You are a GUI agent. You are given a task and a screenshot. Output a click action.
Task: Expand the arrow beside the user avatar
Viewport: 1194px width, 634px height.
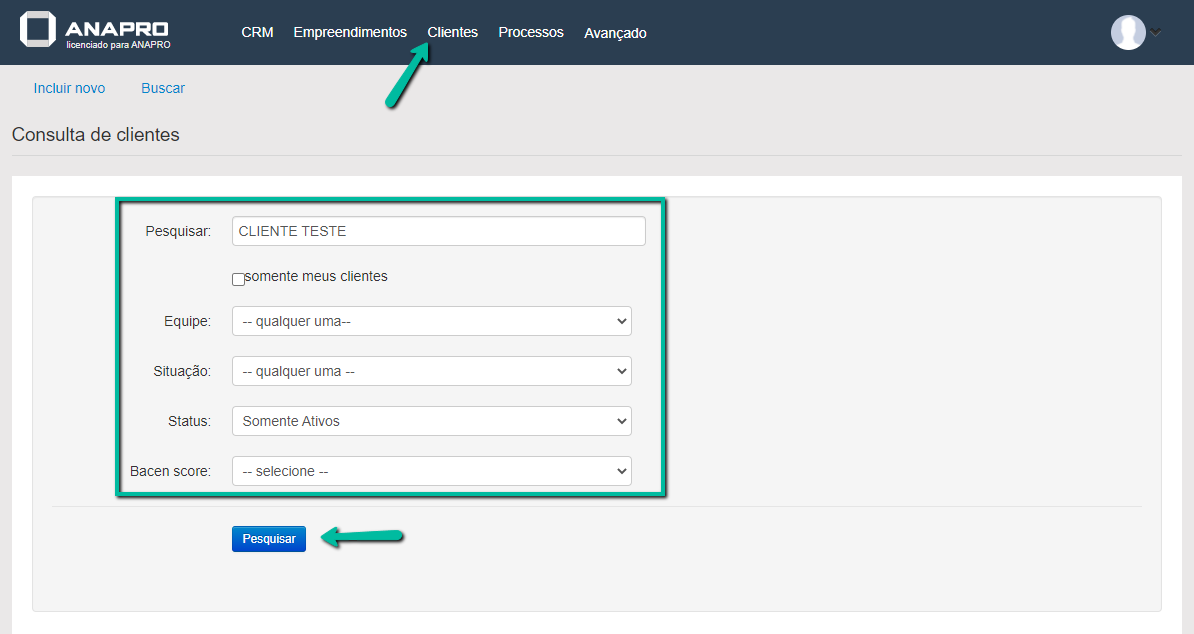click(1156, 33)
